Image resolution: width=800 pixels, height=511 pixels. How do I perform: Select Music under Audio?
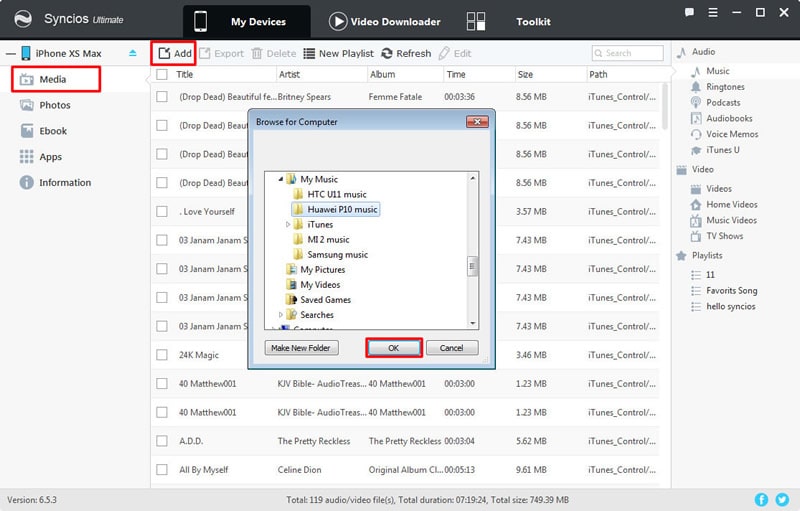coord(710,71)
